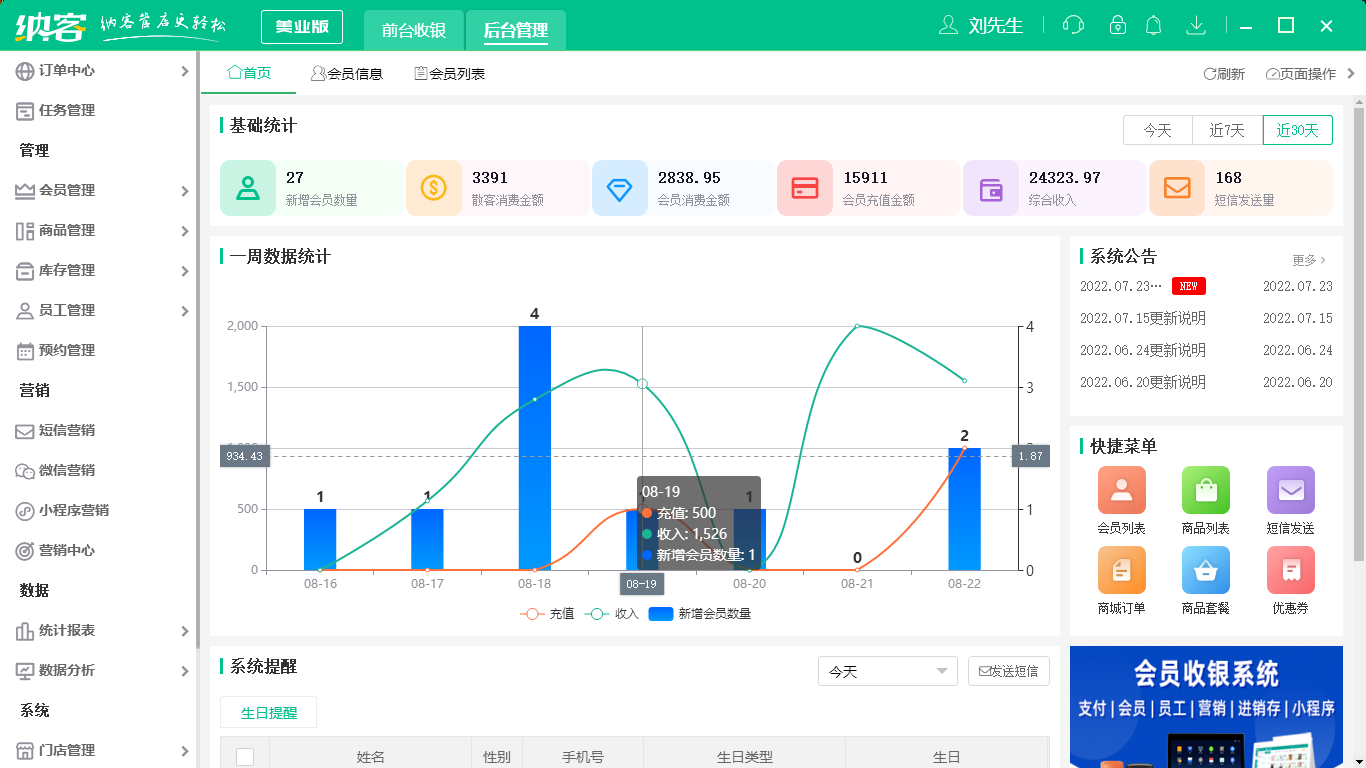The width and height of the screenshot is (1366, 768).
Task: Toggle 收入 series in chart legend
Action: click(x=612, y=614)
